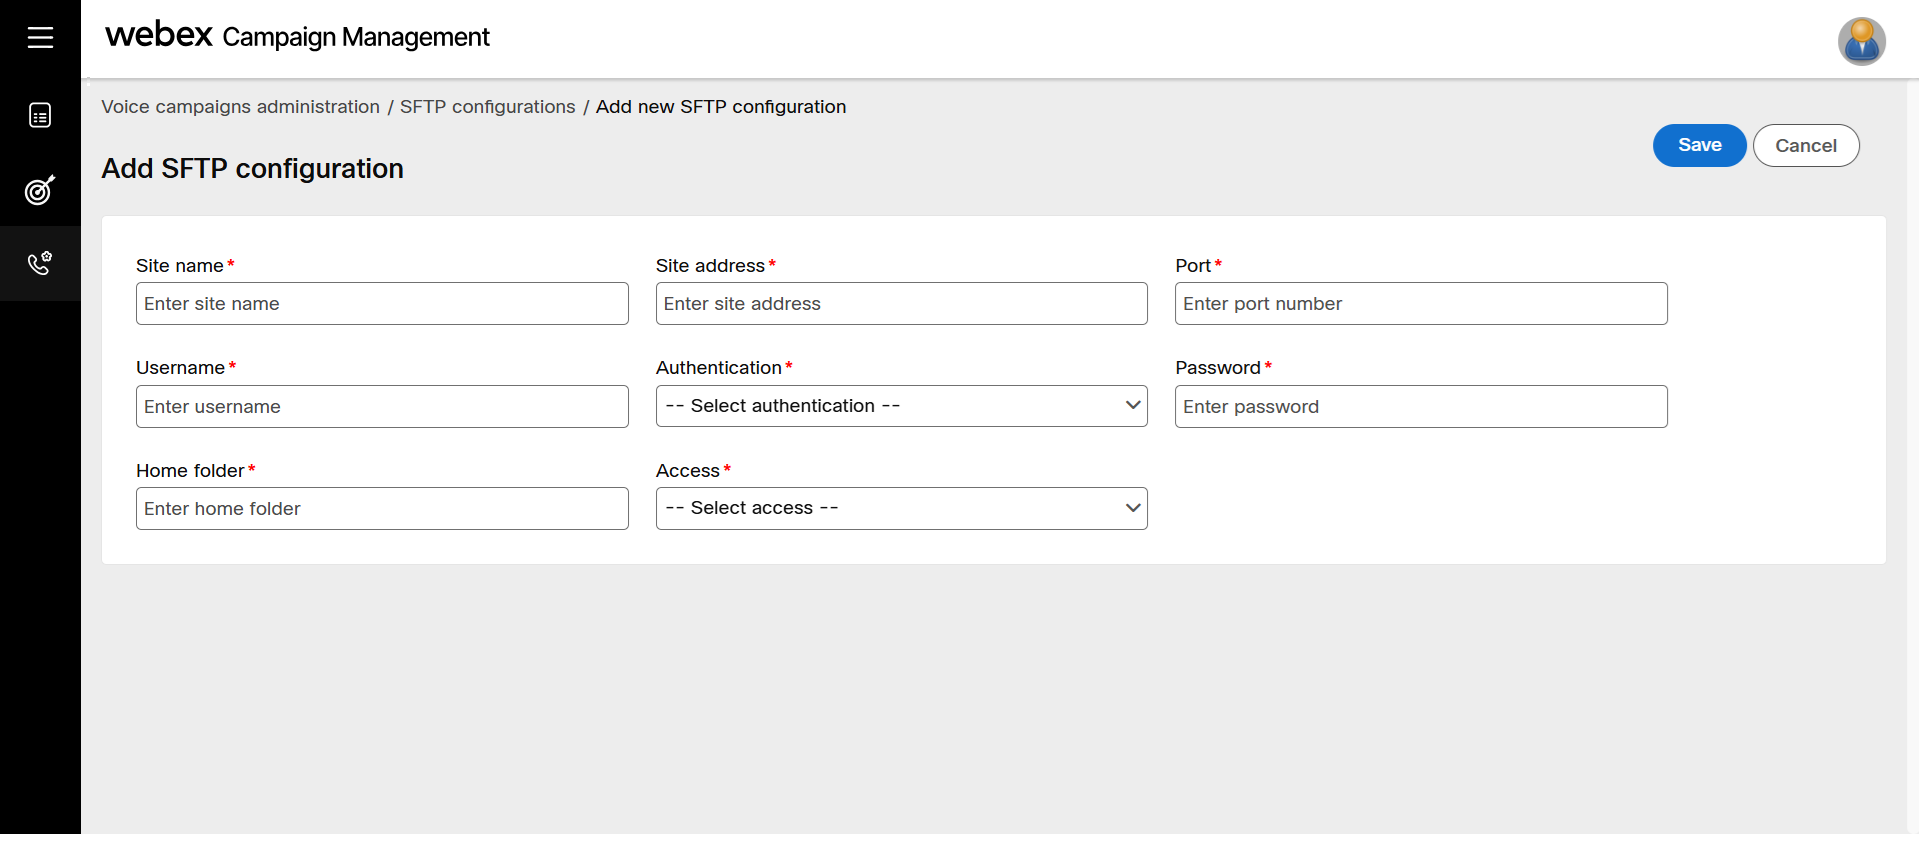The height and width of the screenshot is (848, 1919).
Task: Cancel adding SFTP configuration
Action: click(x=1805, y=145)
